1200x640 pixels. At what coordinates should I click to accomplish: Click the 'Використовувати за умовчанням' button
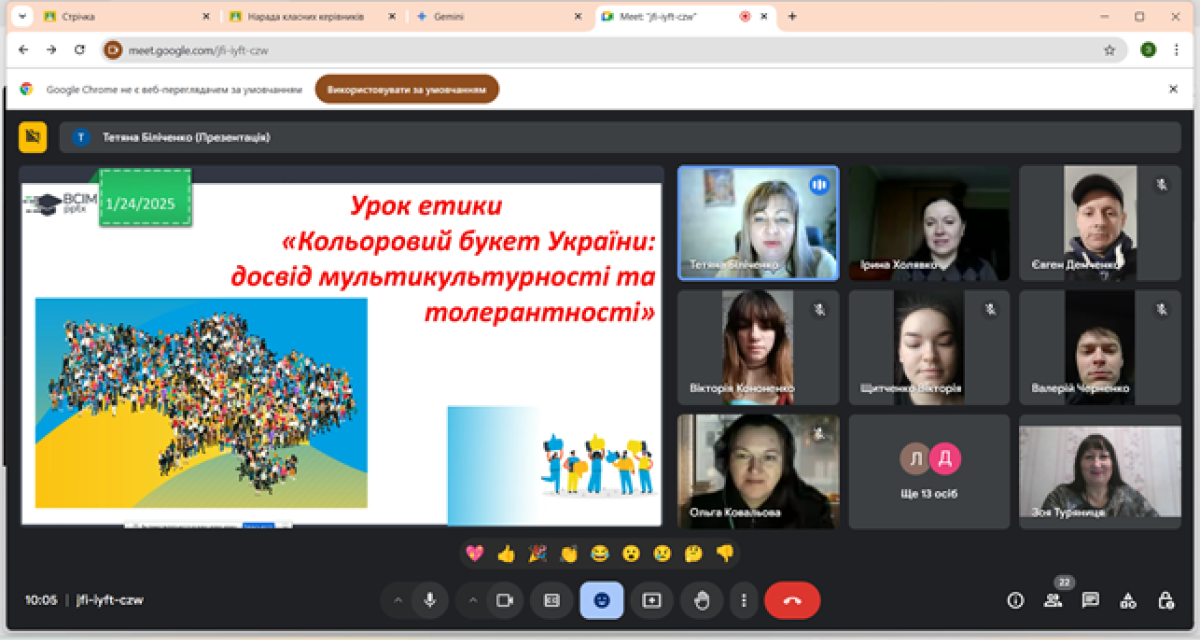click(407, 89)
